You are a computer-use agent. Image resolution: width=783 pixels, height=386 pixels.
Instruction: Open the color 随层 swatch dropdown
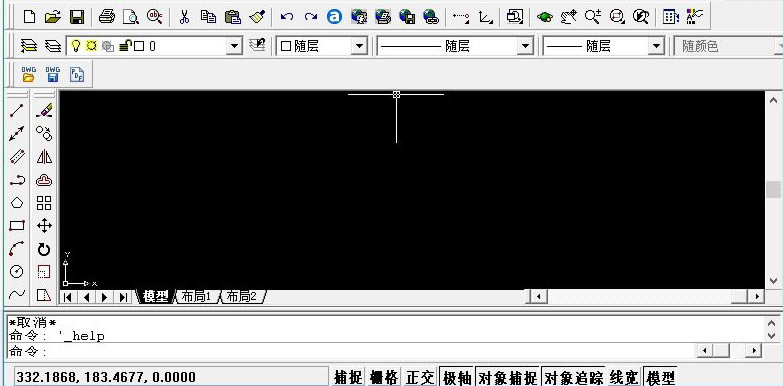click(x=322, y=46)
